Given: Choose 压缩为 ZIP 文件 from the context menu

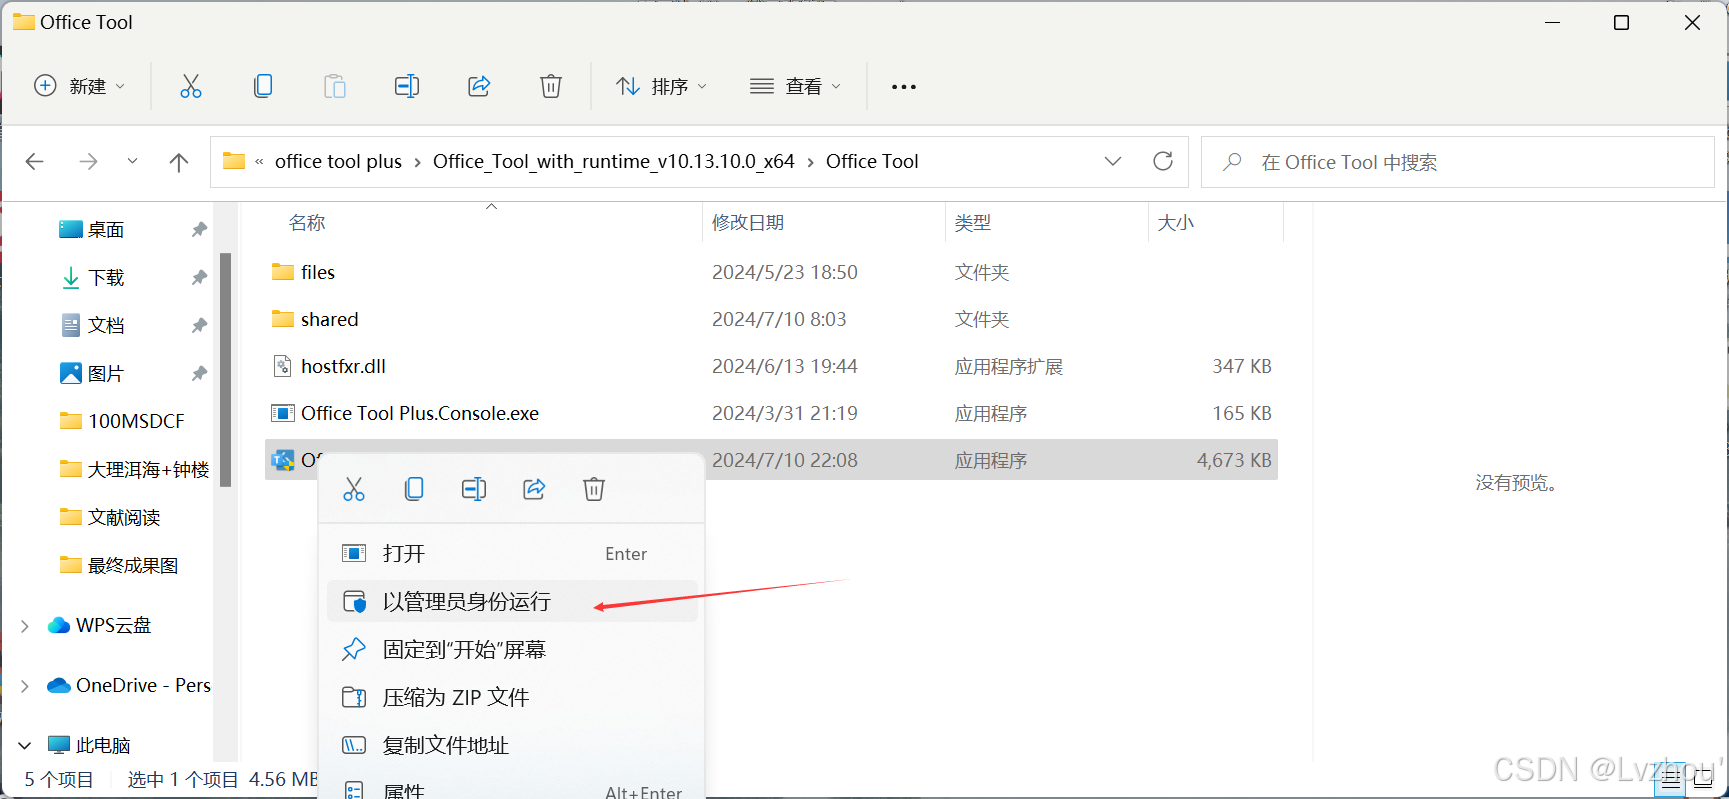Looking at the screenshot, I should click(456, 698).
